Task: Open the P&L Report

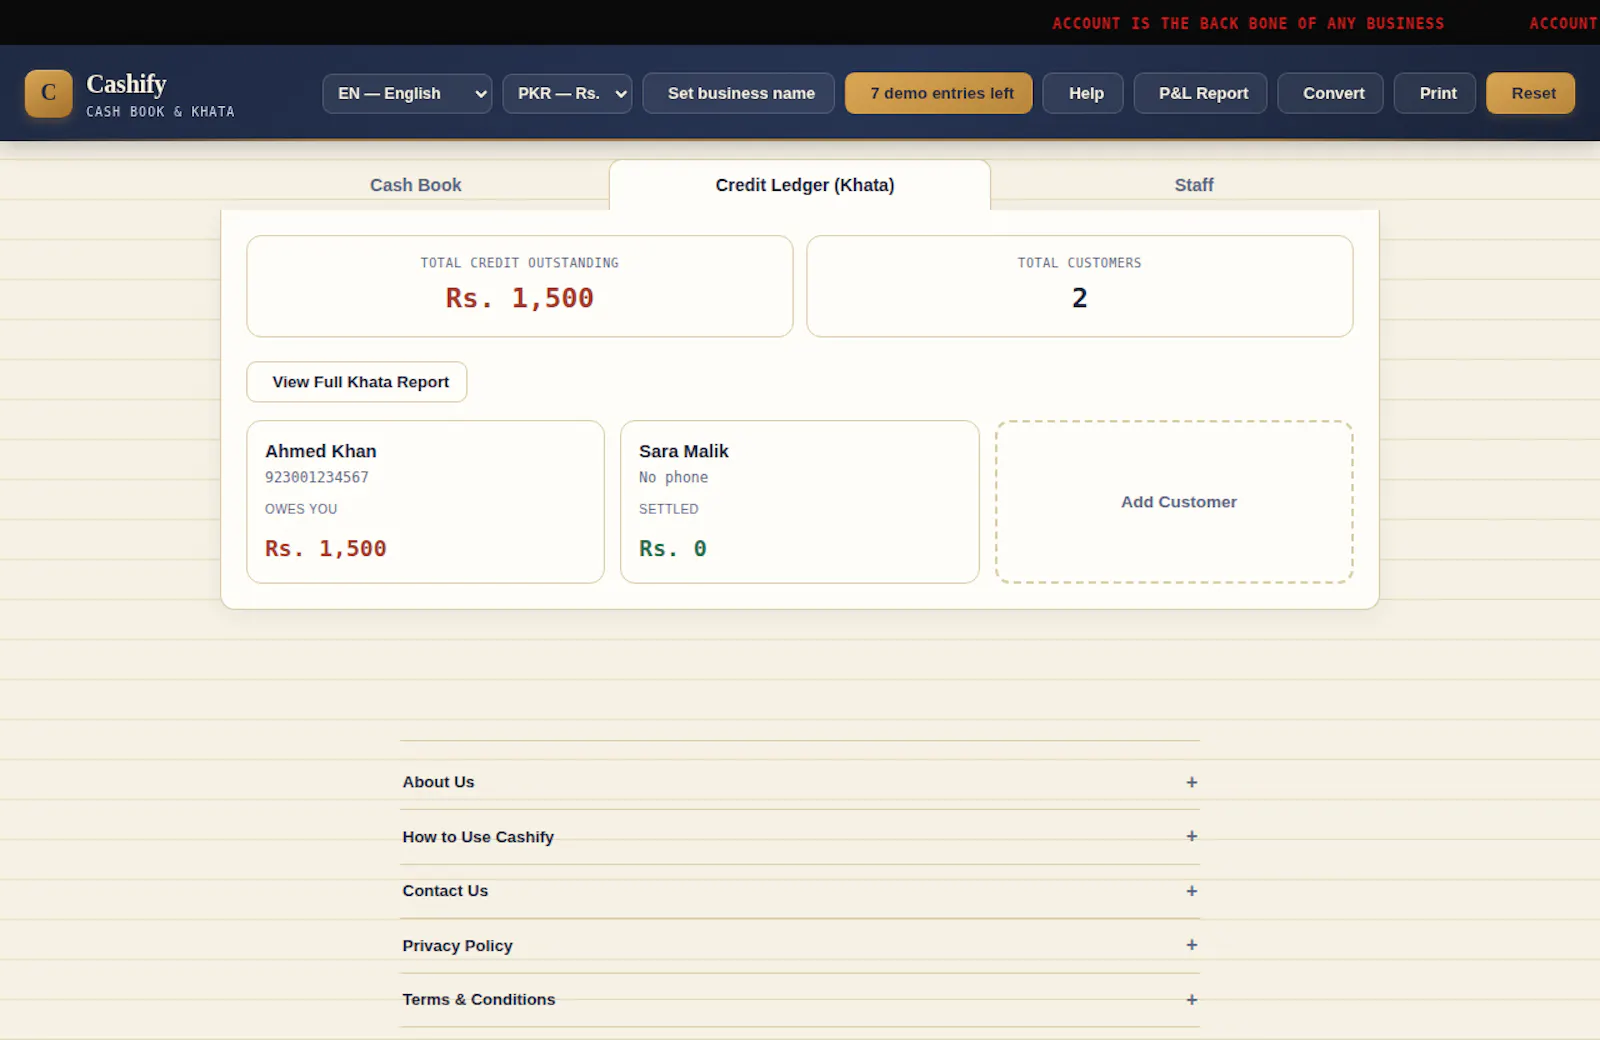Action: click(x=1200, y=93)
